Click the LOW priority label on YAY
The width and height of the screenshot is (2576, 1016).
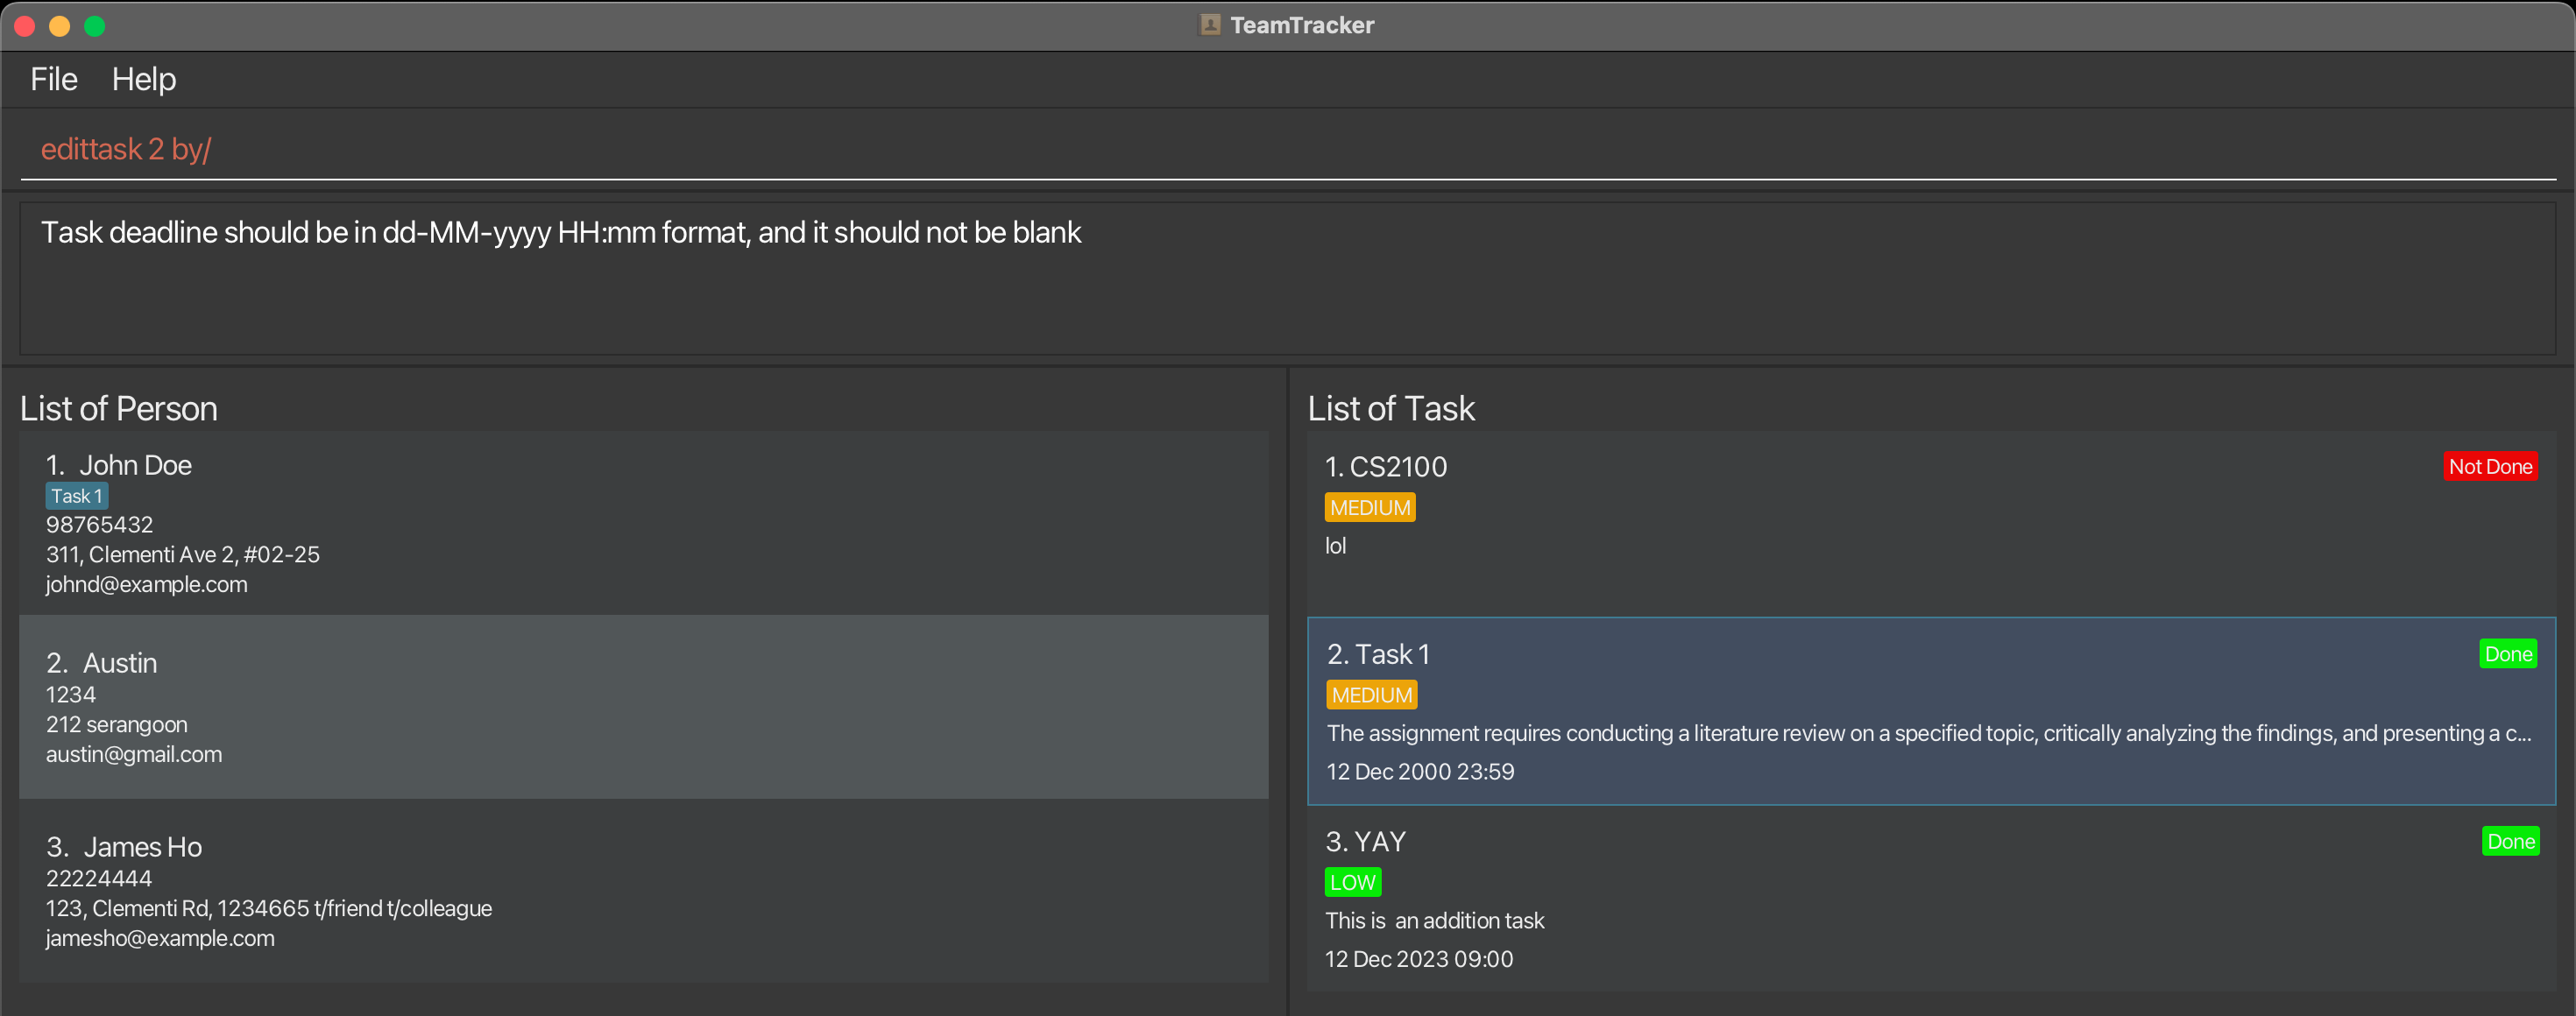point(1352,882)
